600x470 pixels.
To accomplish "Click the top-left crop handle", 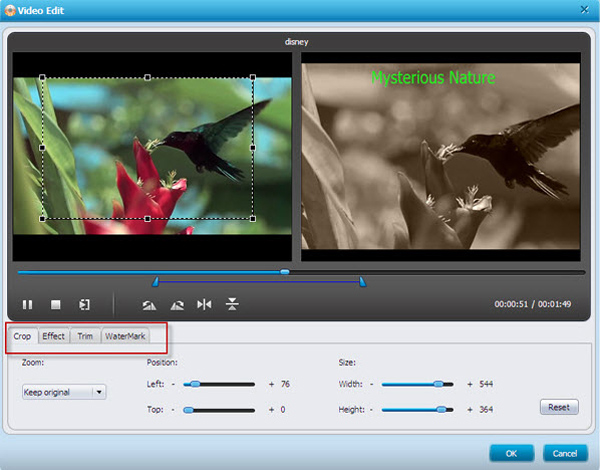I will tap(42, 78).
